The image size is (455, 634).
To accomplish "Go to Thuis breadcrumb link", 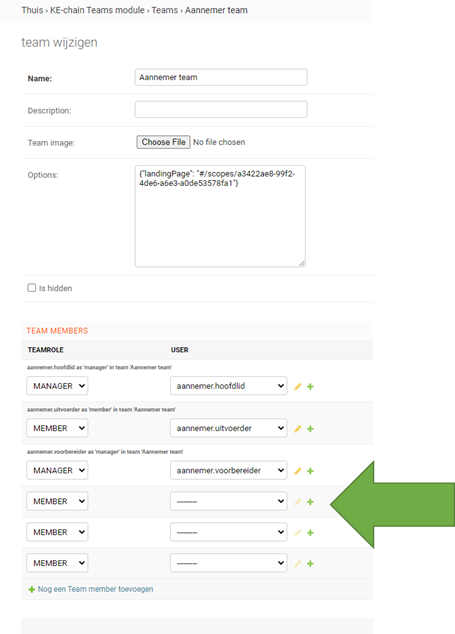I will pyautogui.click(x=32, y=10).
